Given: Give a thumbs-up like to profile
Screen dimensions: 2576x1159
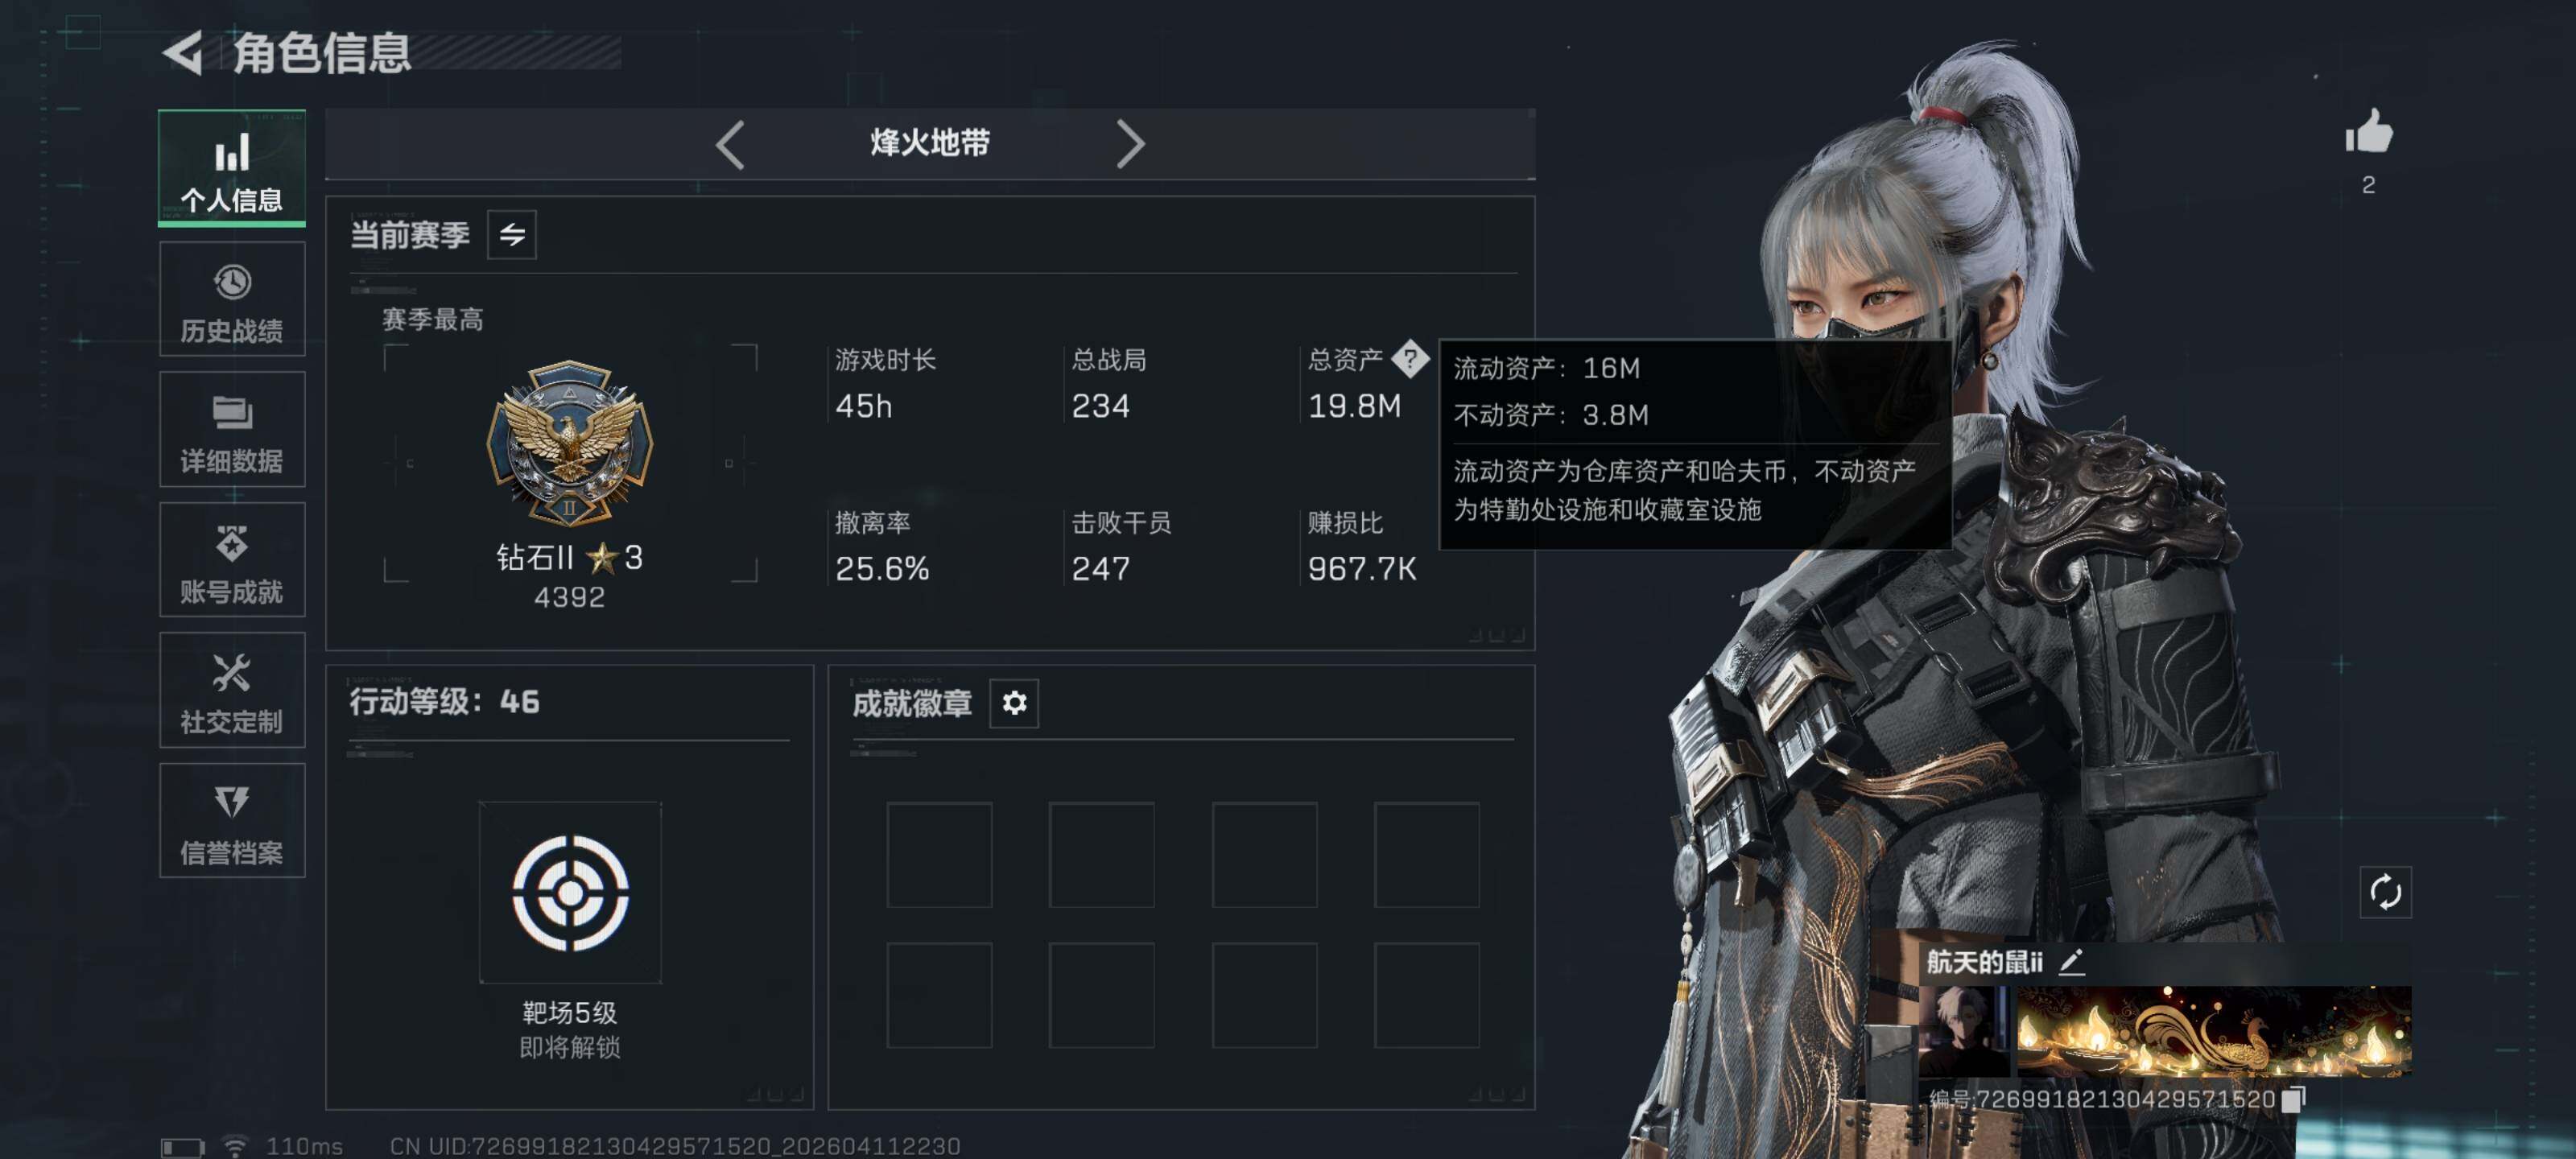Looking at the screenshot, I should [2368, 132].
